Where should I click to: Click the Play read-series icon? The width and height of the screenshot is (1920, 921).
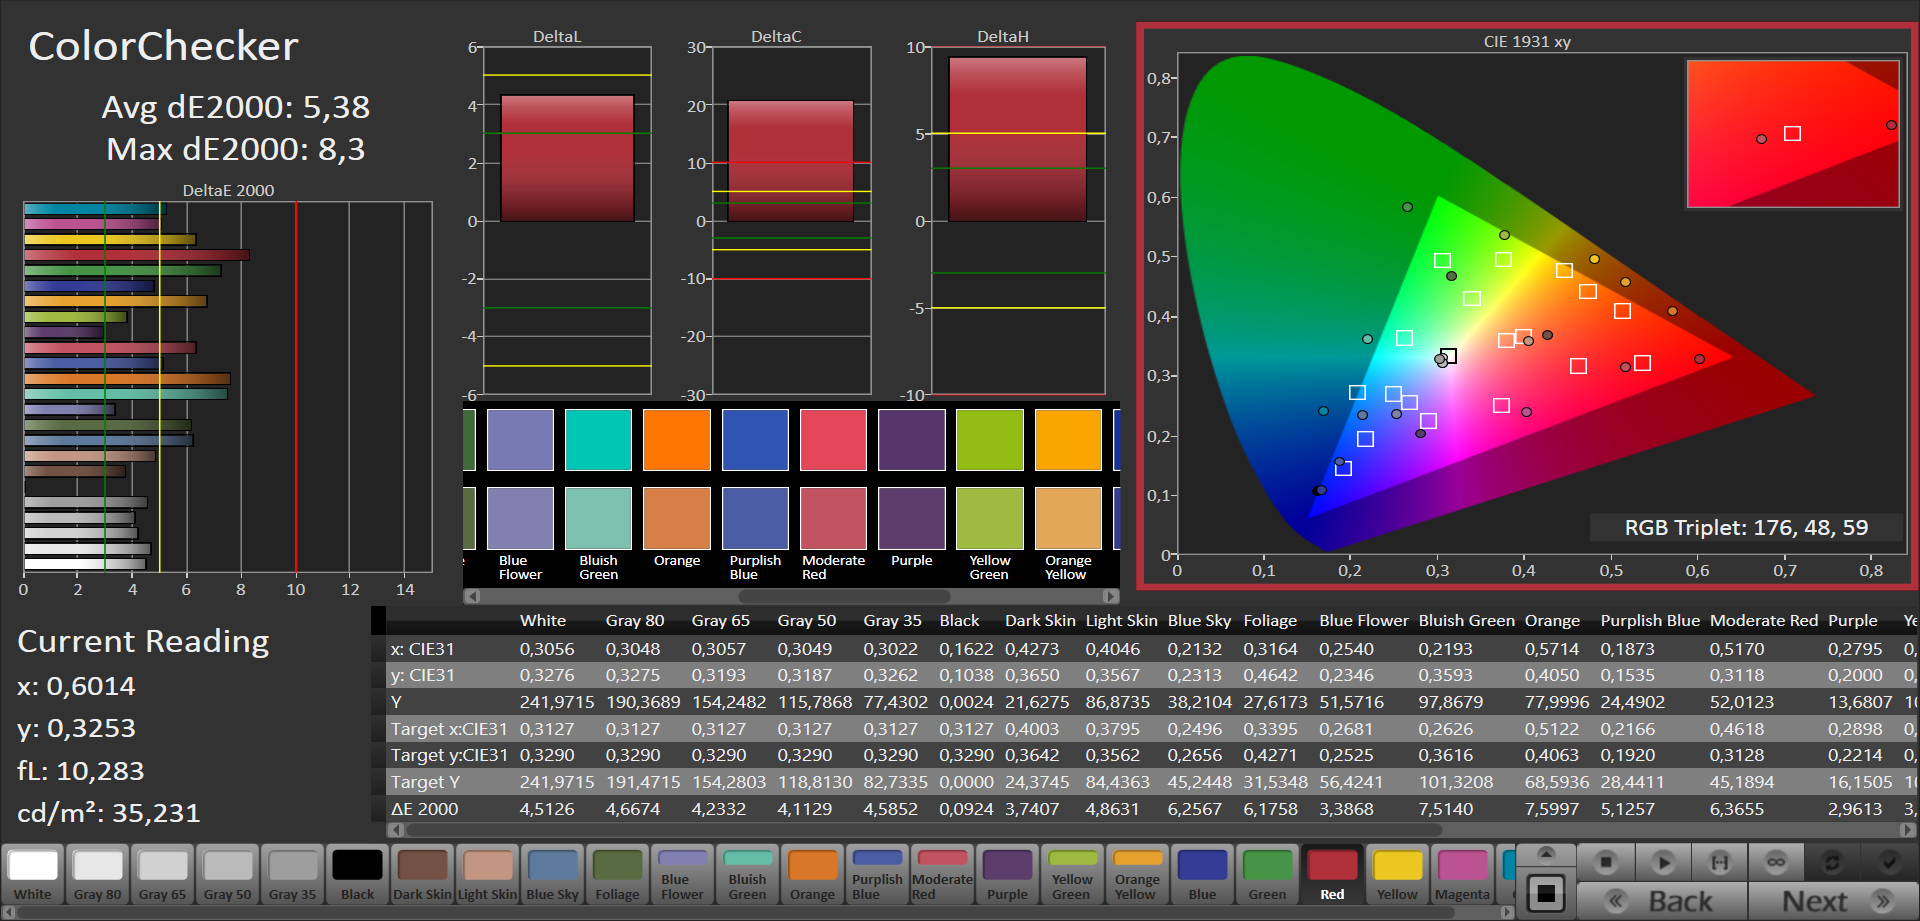click(1663, 862)
